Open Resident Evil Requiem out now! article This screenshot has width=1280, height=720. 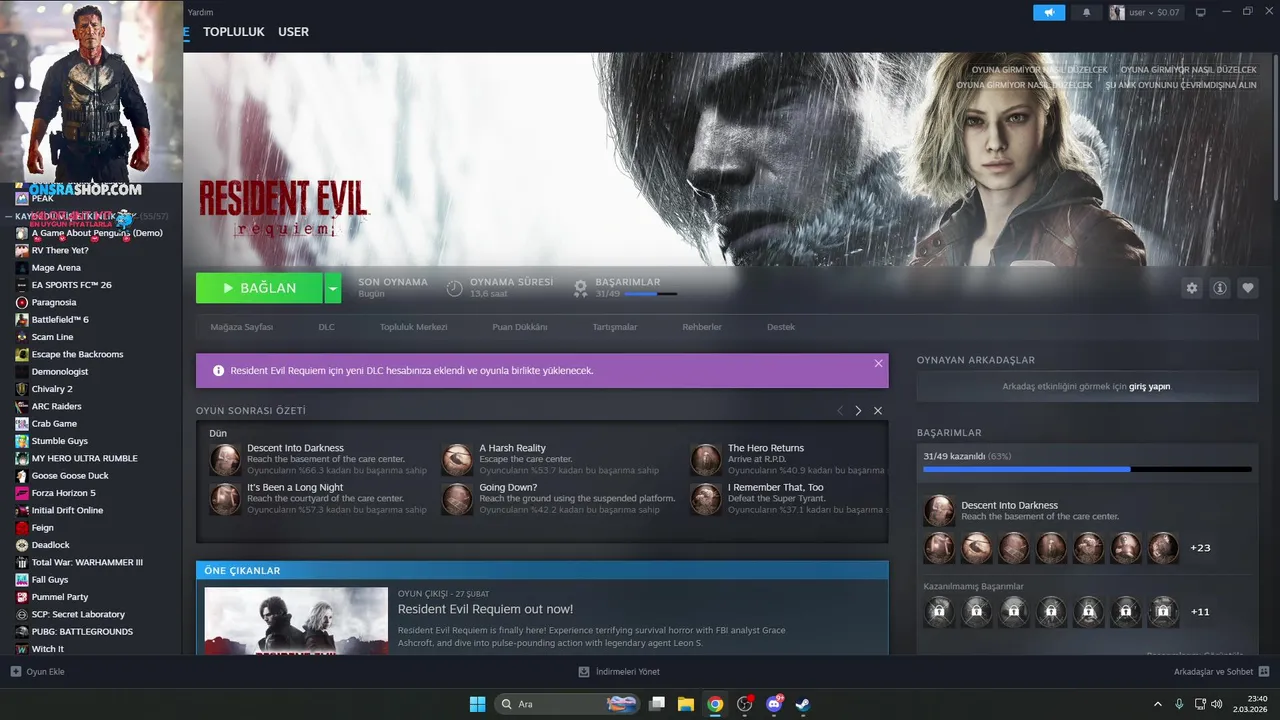click(x=485, y=609)
